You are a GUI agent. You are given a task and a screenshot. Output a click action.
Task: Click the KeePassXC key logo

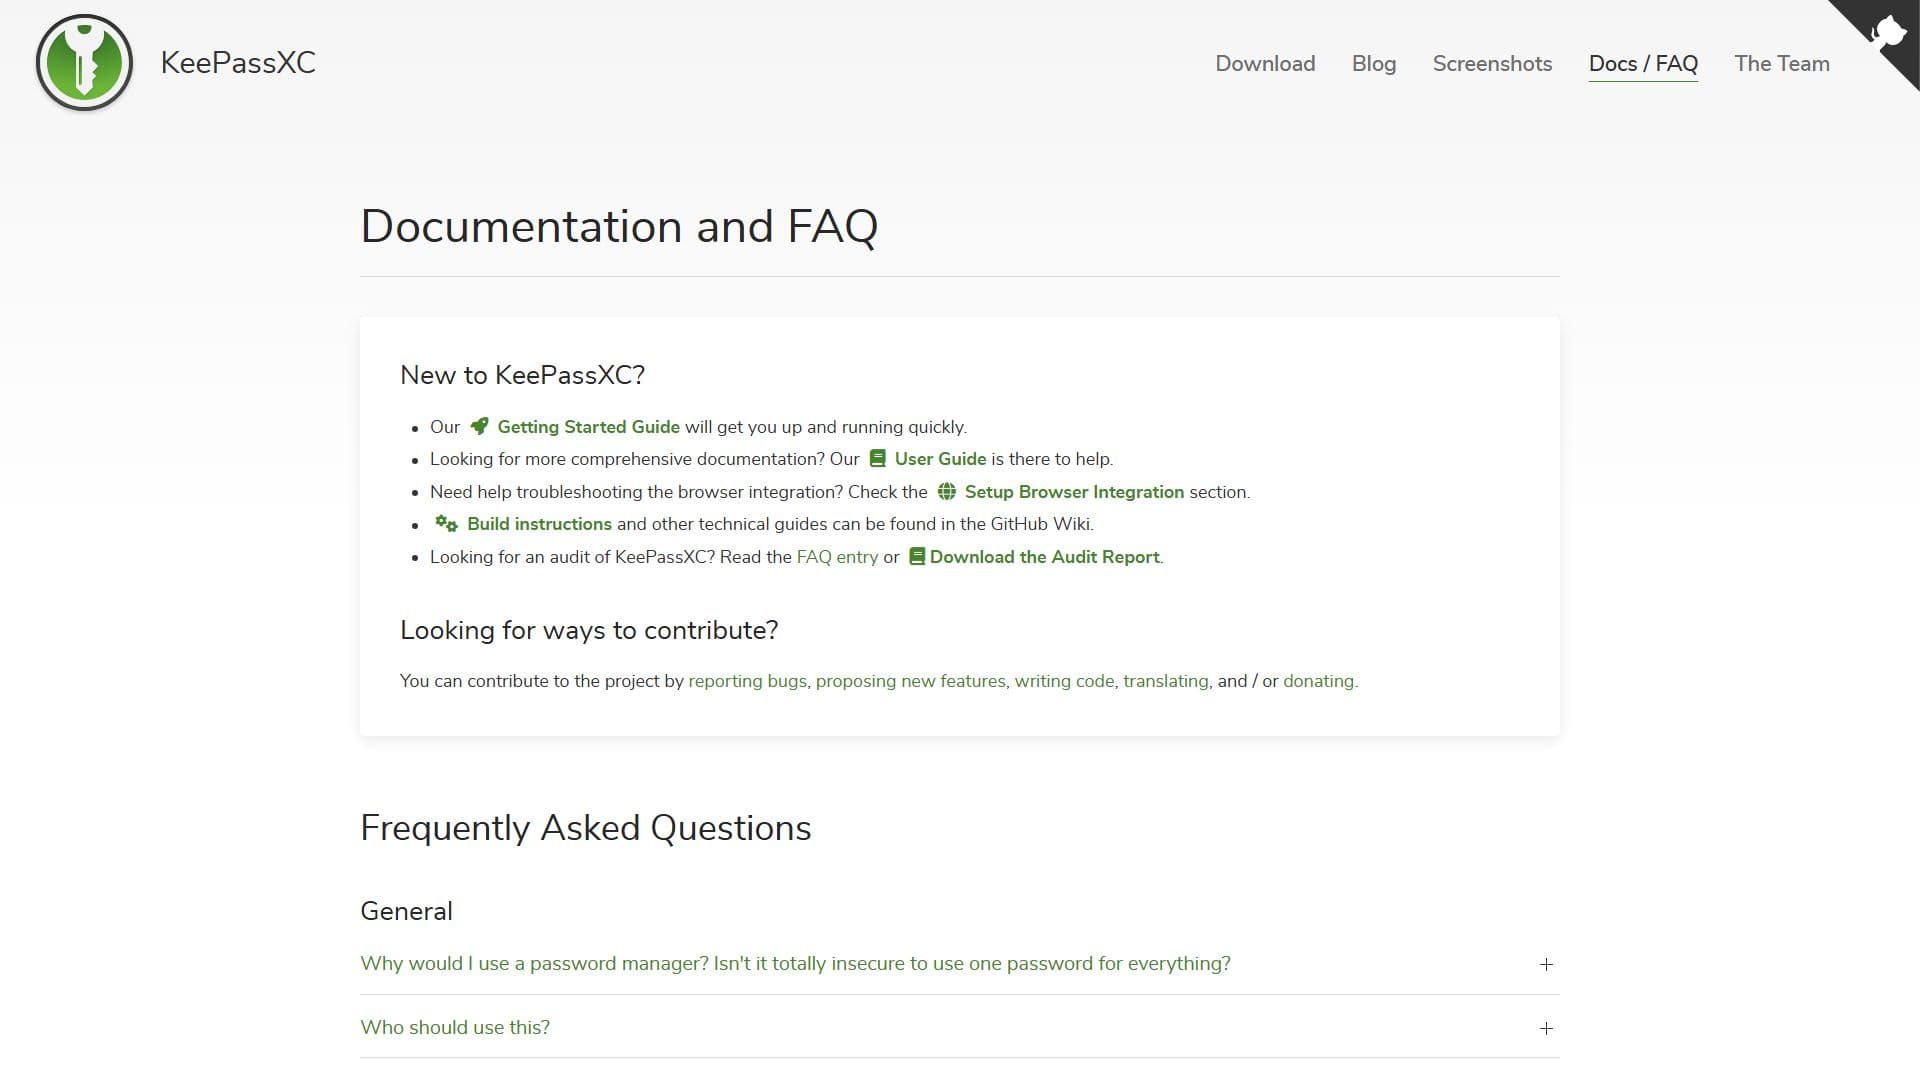pos(84,62)
